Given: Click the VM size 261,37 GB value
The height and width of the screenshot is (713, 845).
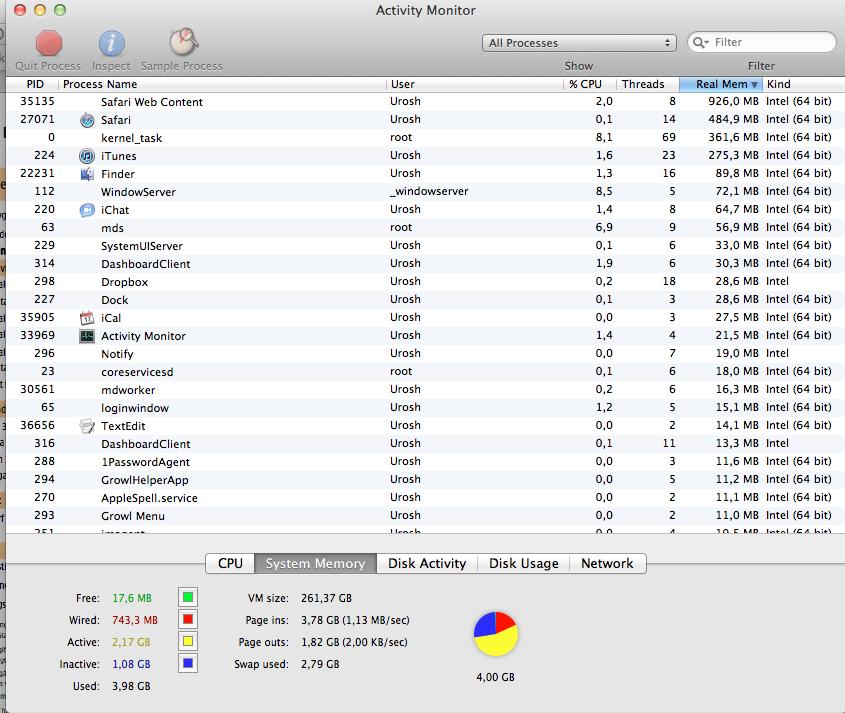Looking at the screenshot, I should (327, 598).
